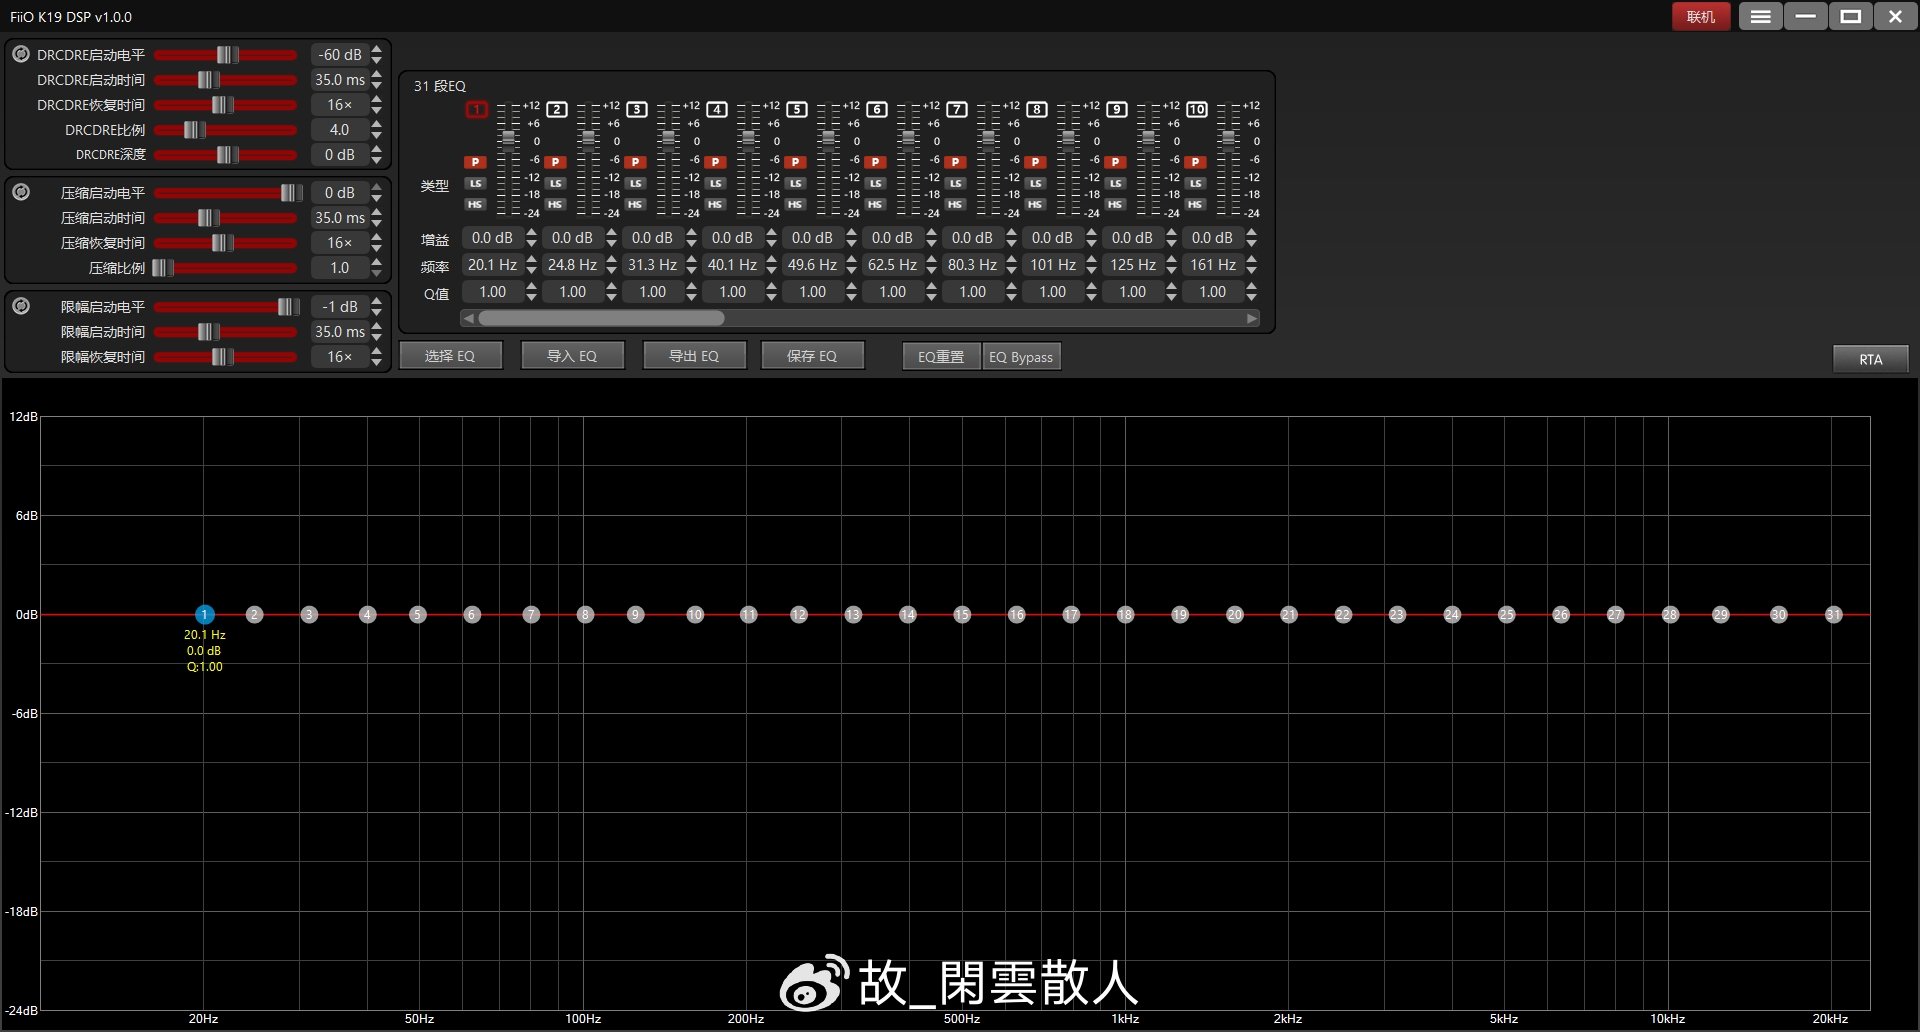Open the 选择 EQ preset selector
This screenshot has width=1920, height=1032.
pos(450,356)
